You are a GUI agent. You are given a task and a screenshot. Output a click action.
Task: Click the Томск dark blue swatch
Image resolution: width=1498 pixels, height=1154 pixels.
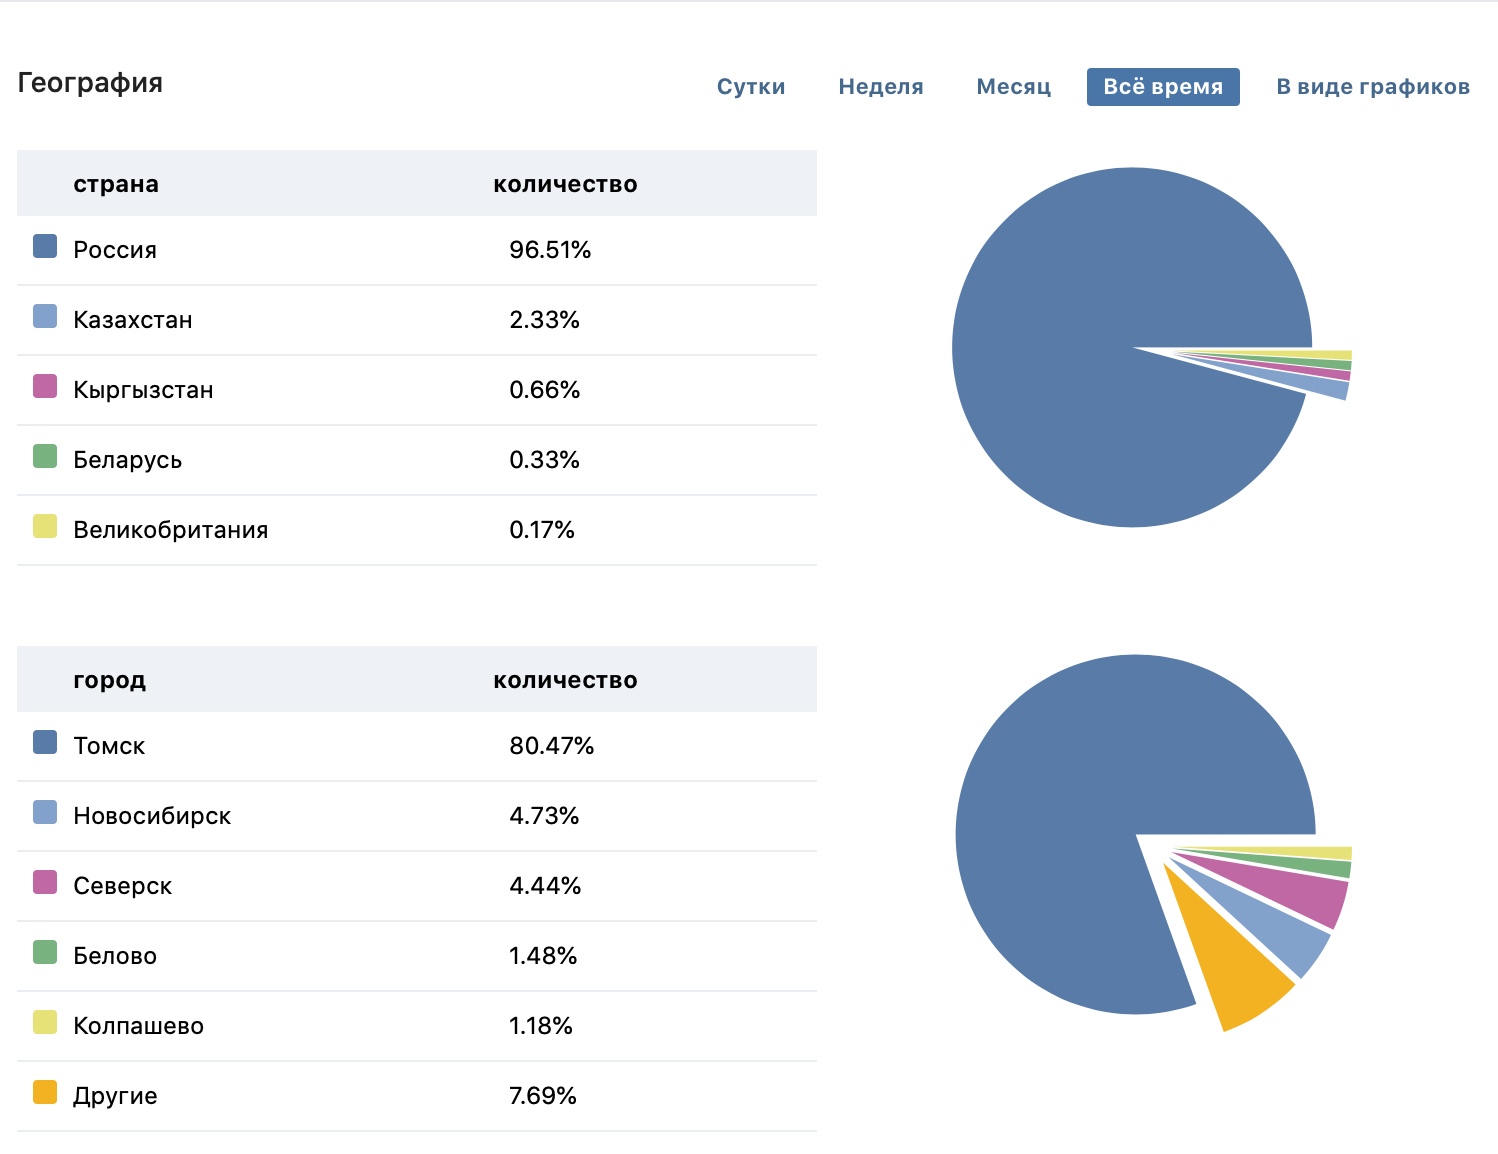coord(45,743)
